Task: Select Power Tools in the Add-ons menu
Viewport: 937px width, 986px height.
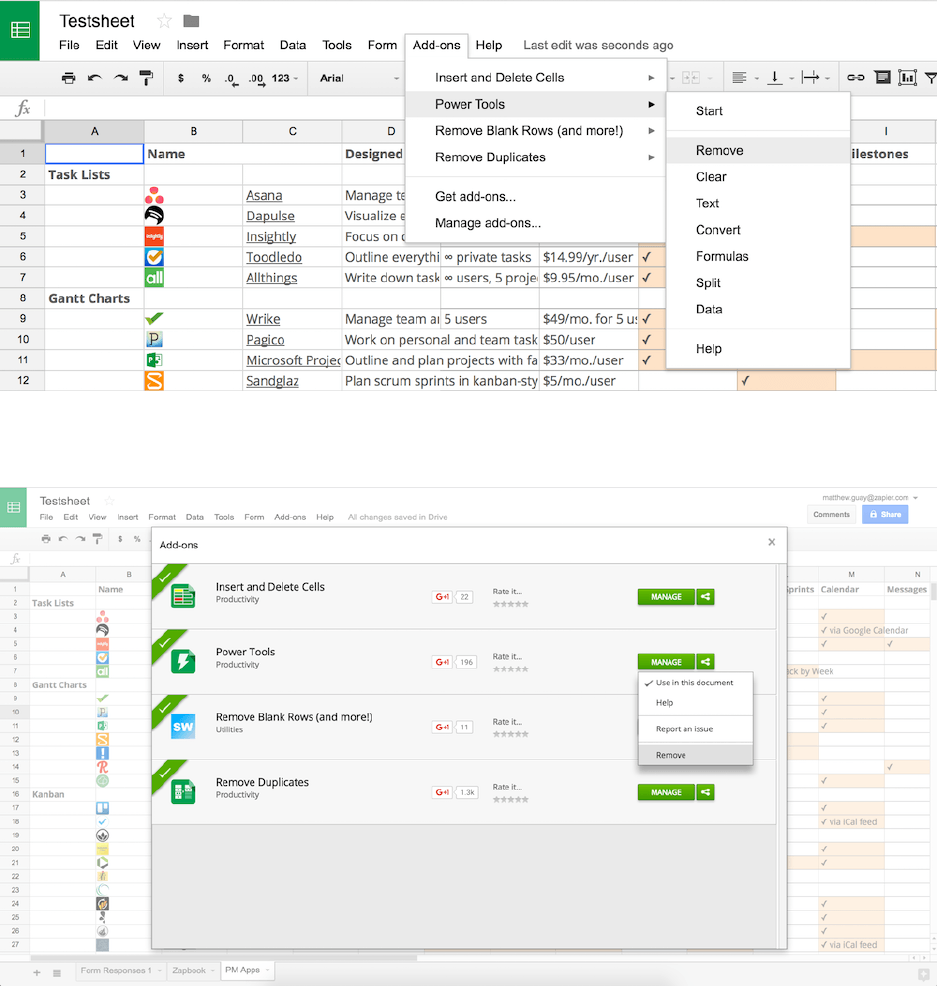Action: tap(536, 104)
